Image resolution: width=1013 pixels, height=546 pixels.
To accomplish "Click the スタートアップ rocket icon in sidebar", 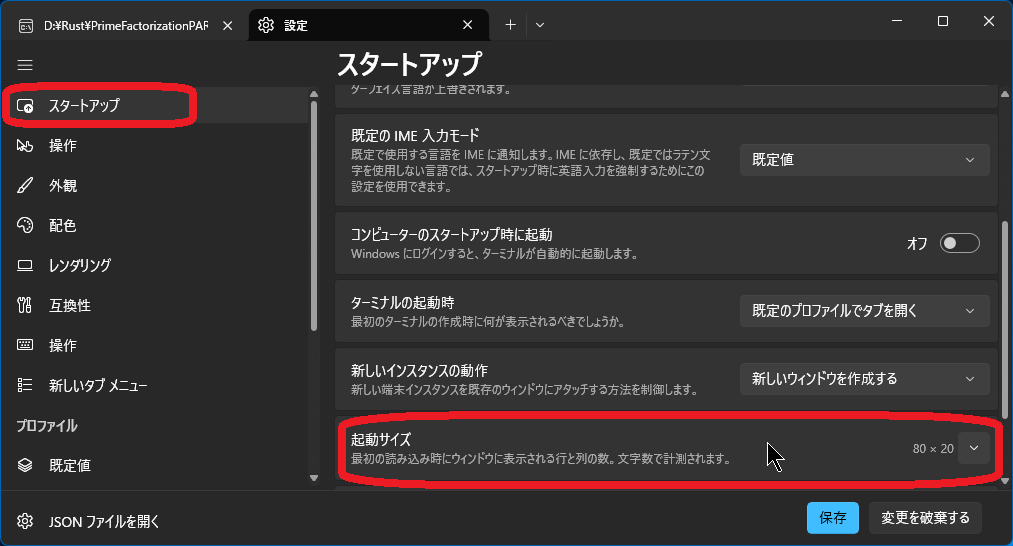I will point(26,106).
